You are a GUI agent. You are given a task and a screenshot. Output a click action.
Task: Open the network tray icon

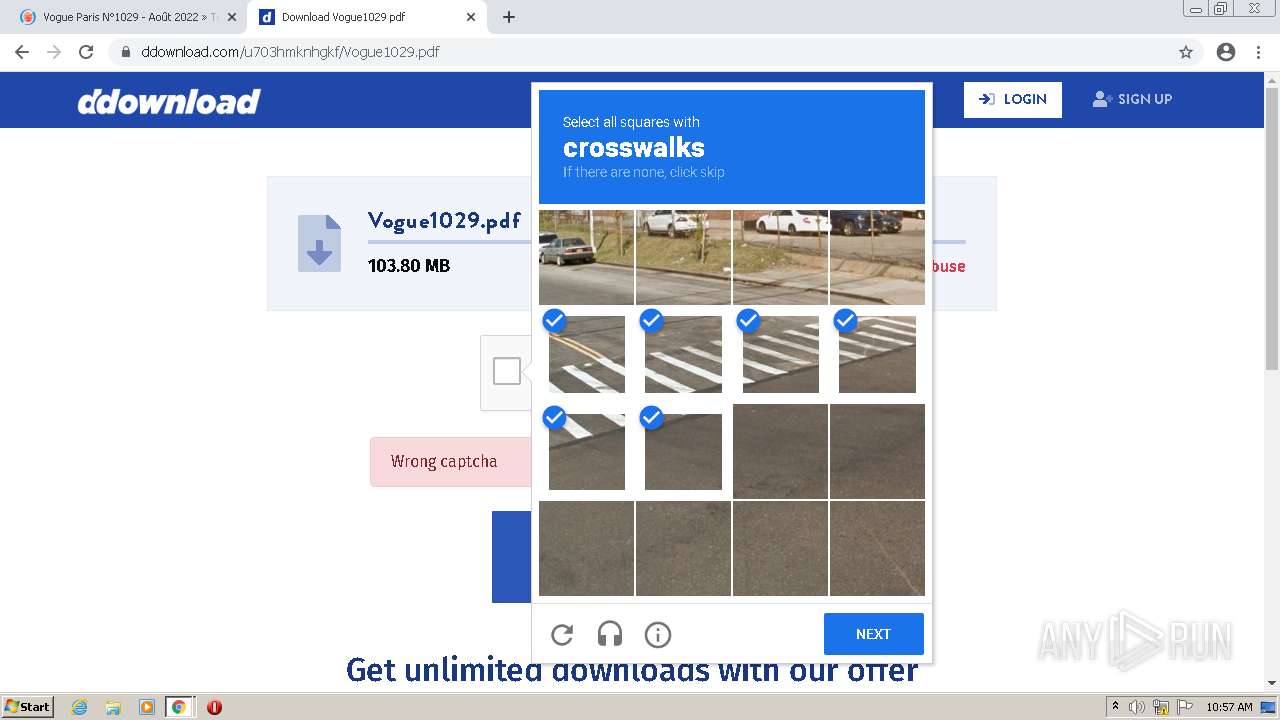[1160, 707]
